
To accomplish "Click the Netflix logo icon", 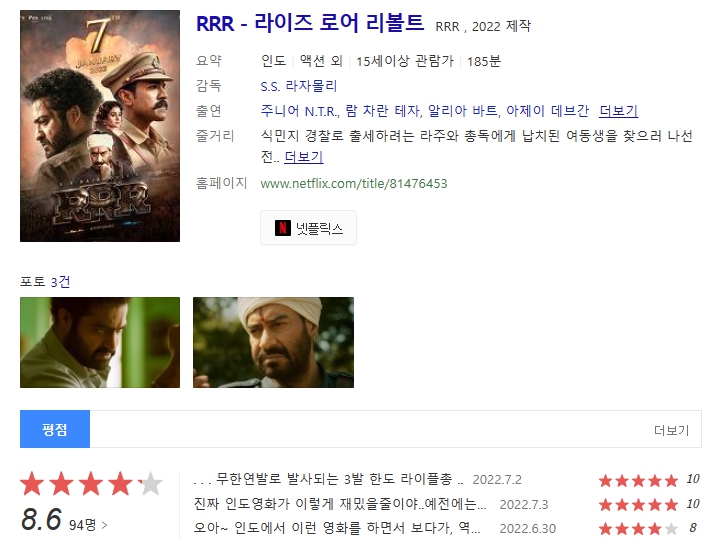I will (x=282, y=229).
